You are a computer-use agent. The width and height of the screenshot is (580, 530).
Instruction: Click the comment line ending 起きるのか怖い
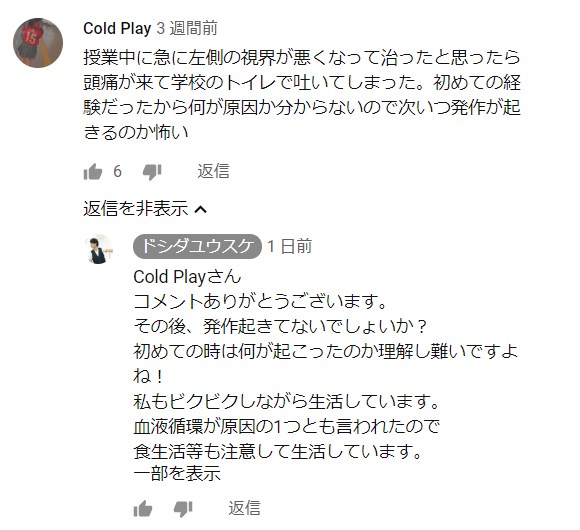coord(136,132)
